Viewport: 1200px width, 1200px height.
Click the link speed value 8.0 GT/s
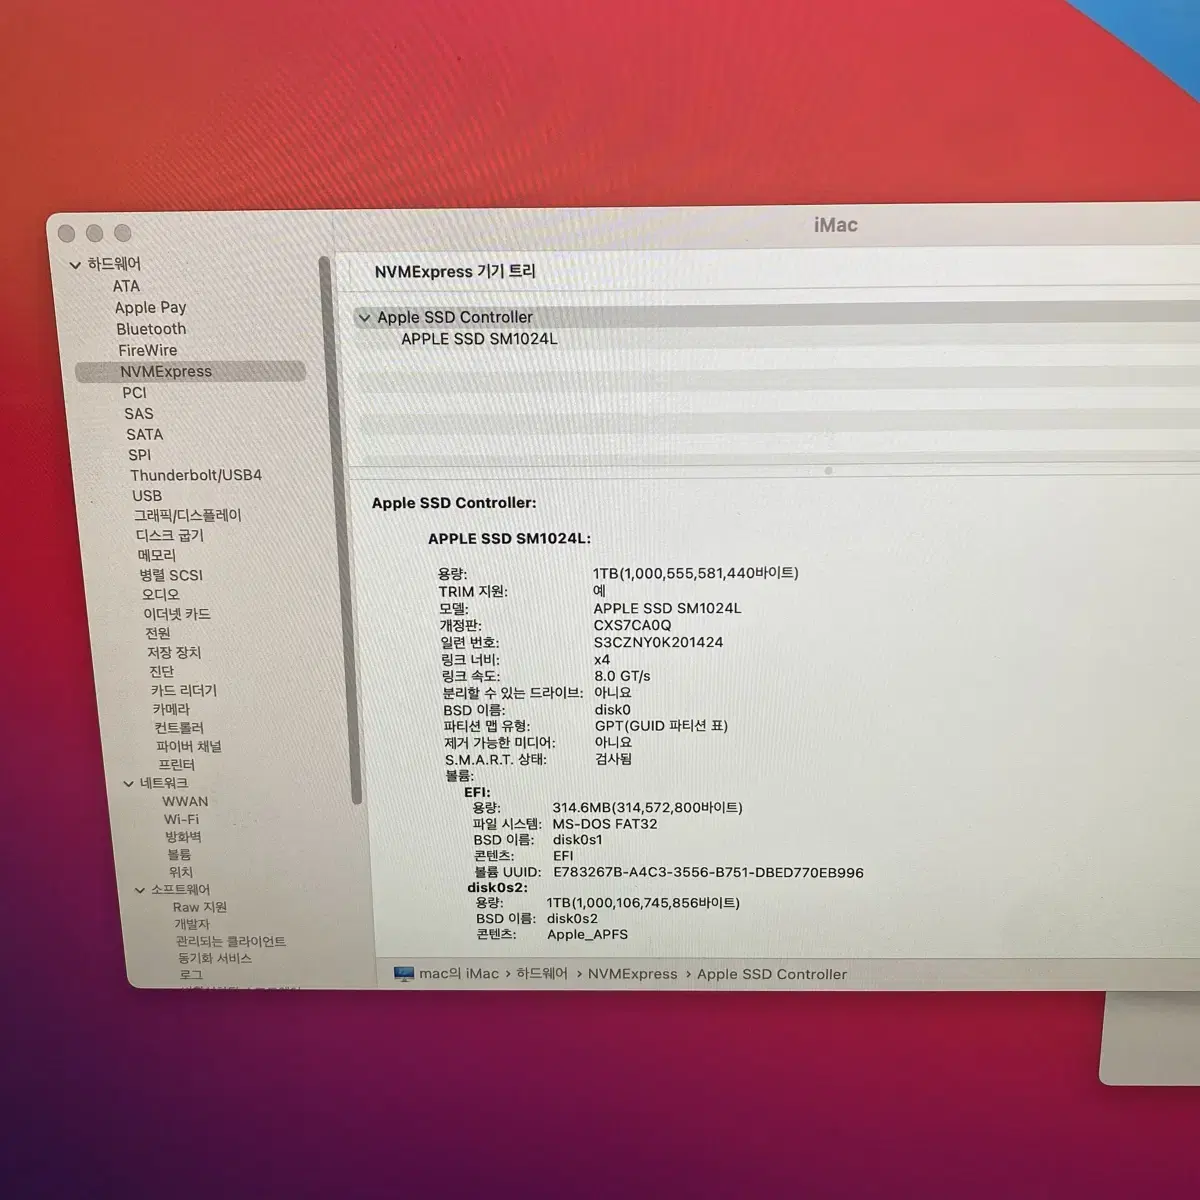click(622, 677)
